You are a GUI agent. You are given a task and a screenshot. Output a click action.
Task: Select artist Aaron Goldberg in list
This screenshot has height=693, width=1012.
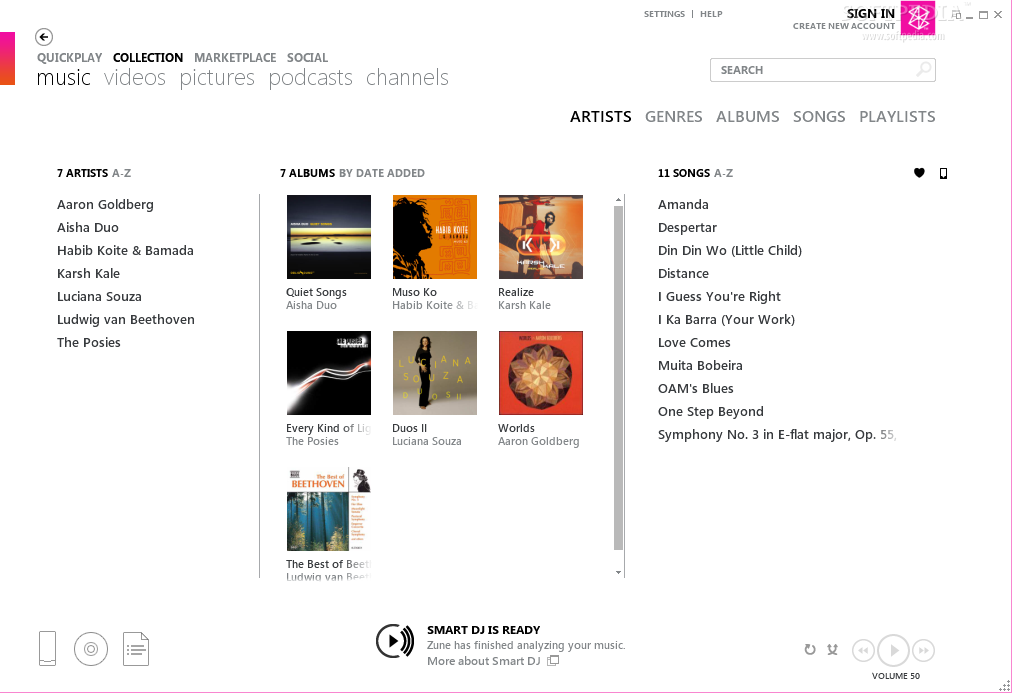(105, 205)
